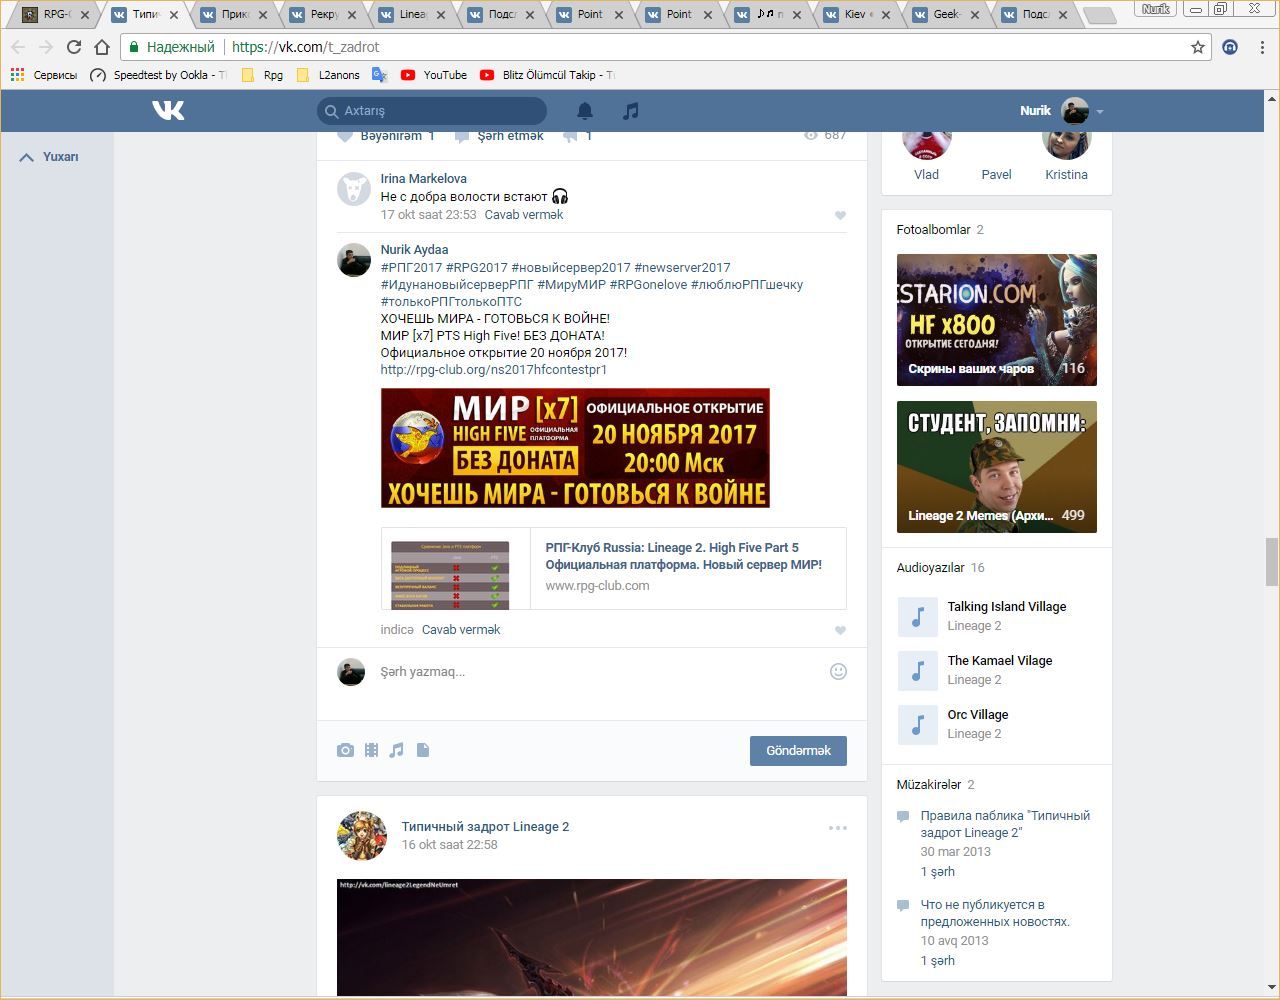1280x1000 pixels.
Task: Click the 16 okt saat 22:58 post timestamp
Action: coord(449,845)
